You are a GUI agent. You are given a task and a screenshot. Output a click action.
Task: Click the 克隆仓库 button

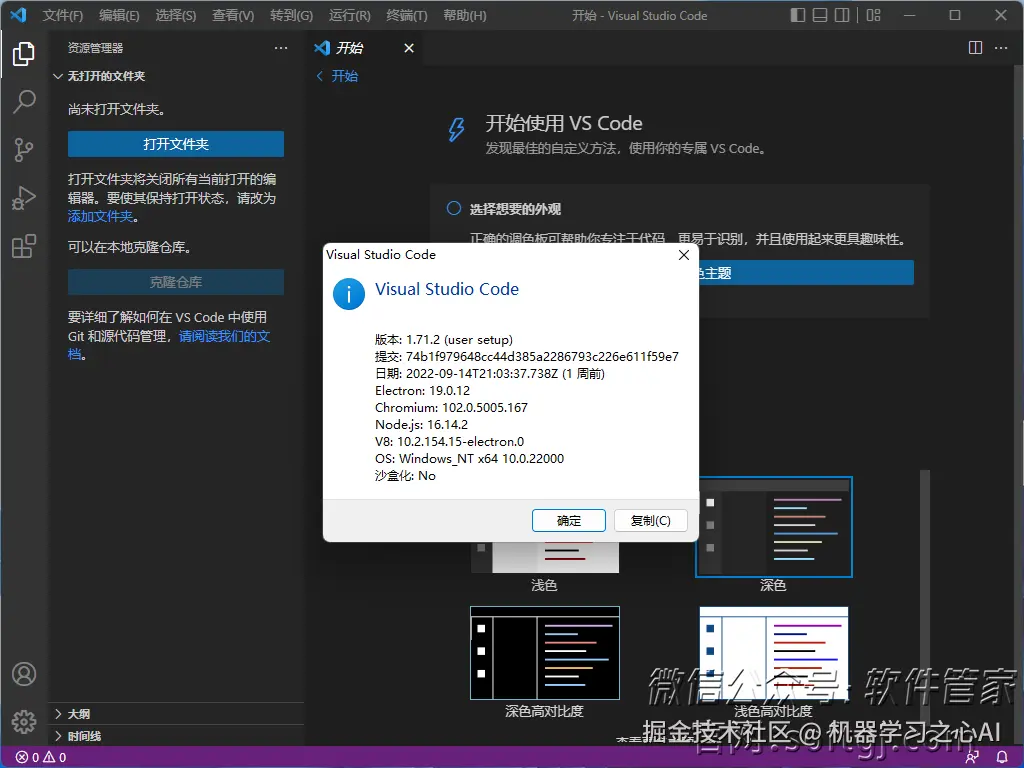pyautogui.click(x=176, y=282)
